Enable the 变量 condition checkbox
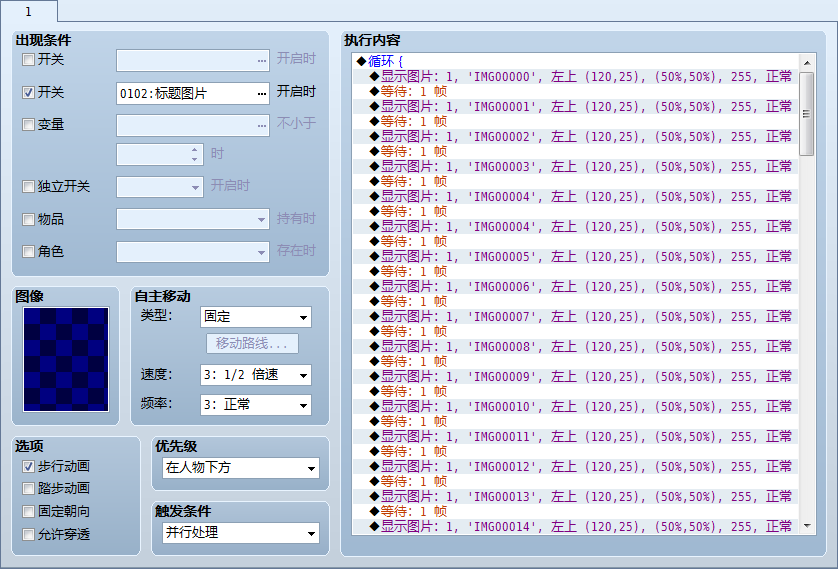Image resolution: width=838 pixels, height=569 pixels. point(28,124)
